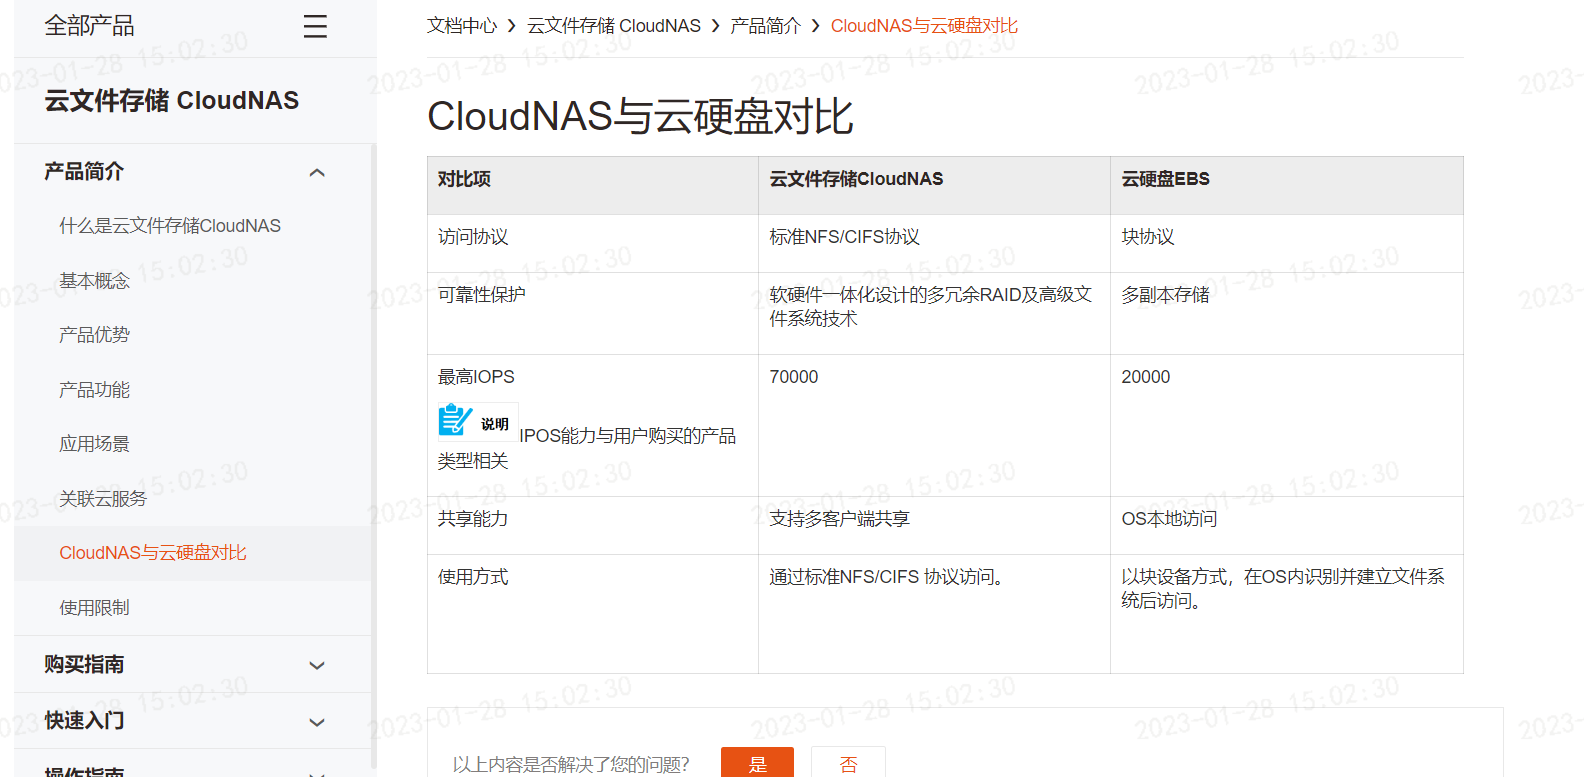Click the 是 feedback button
The height and width of the screenshot is (777, 1584).
tap(757, 764)
